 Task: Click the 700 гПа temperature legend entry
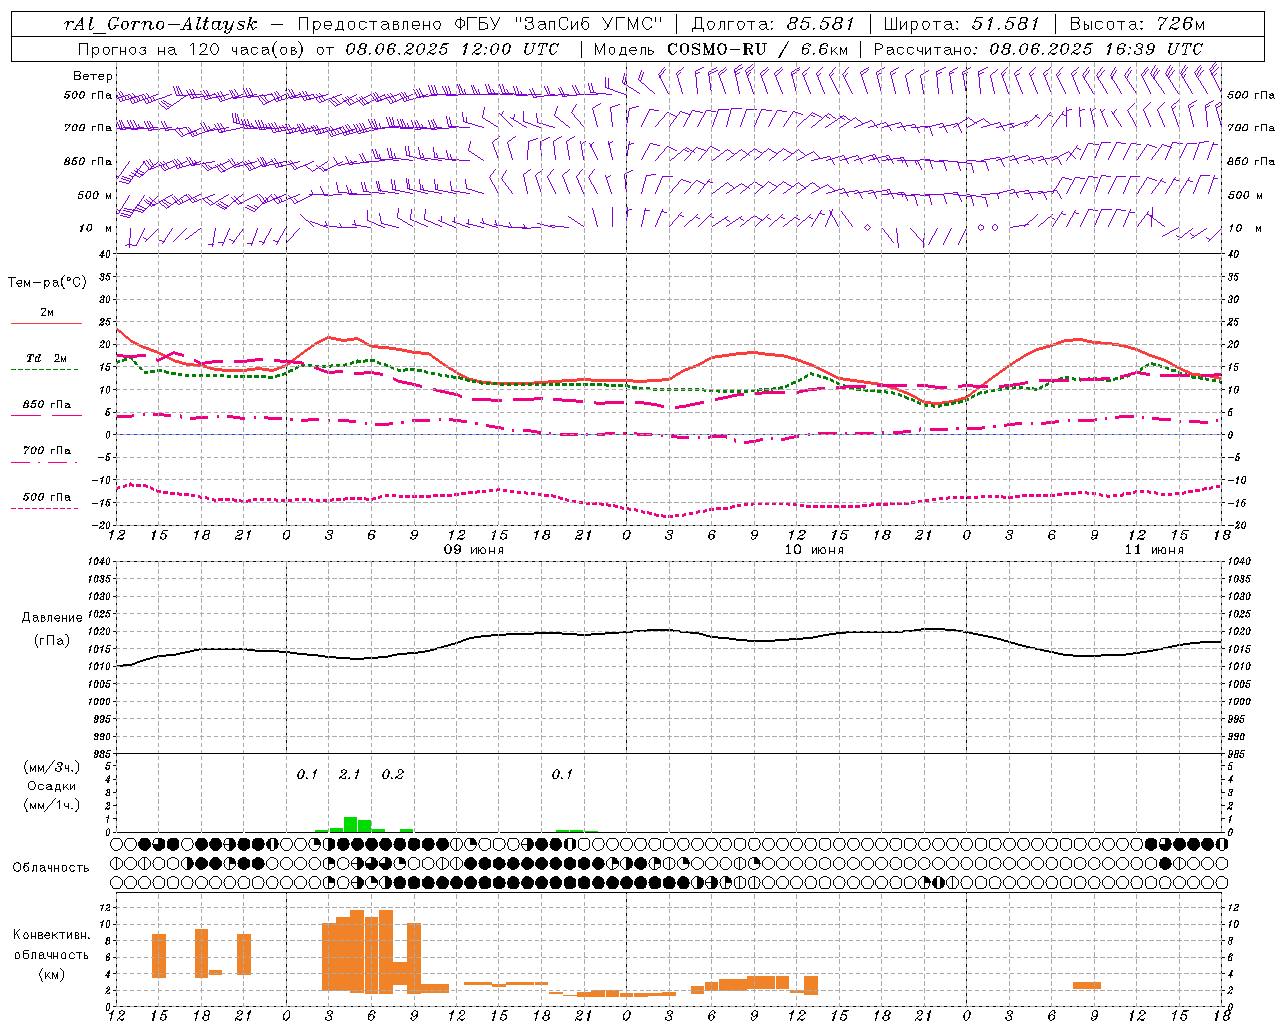[47, 451]
